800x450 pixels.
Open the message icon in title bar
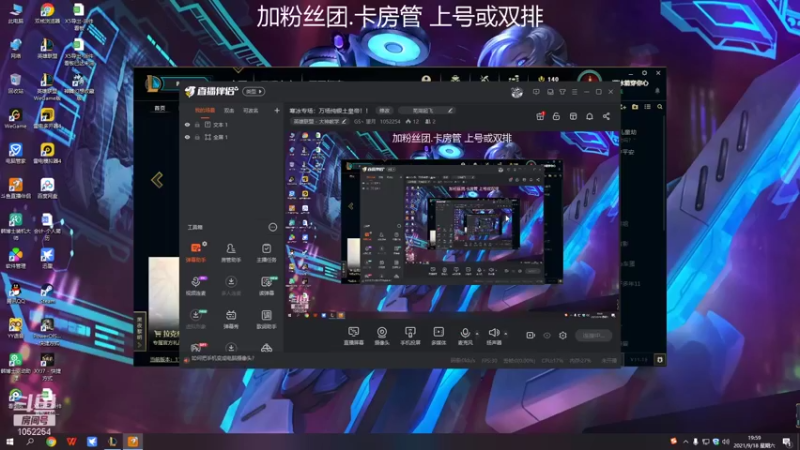tap(536, 92)
